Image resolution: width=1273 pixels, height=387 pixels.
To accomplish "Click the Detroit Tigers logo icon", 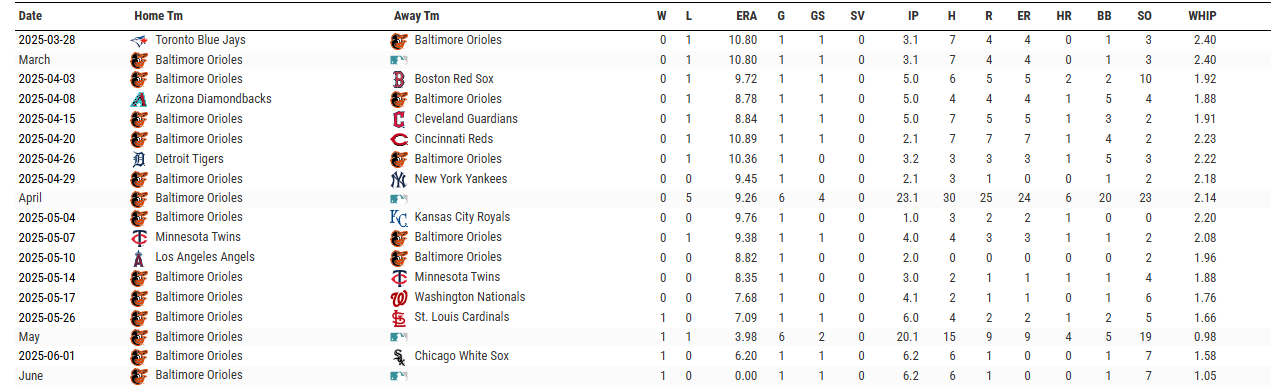I will click(138, 160).
